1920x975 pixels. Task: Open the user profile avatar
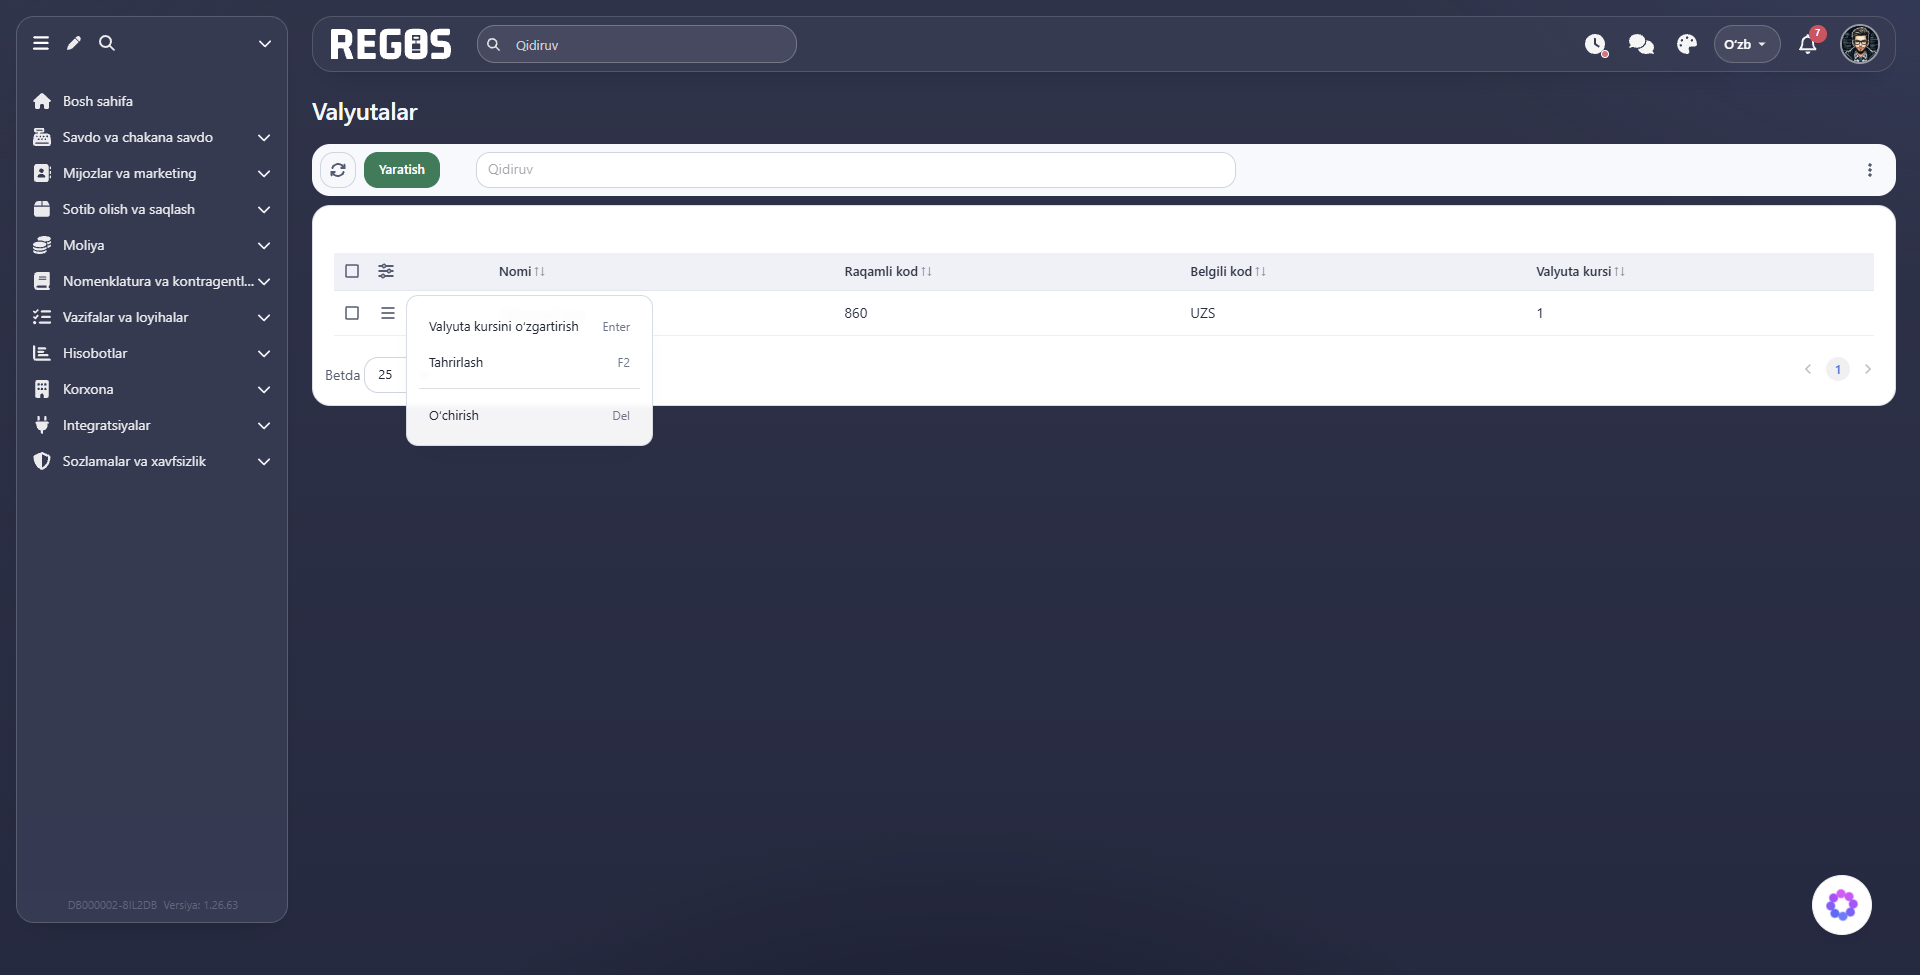tap(1860, 44)
